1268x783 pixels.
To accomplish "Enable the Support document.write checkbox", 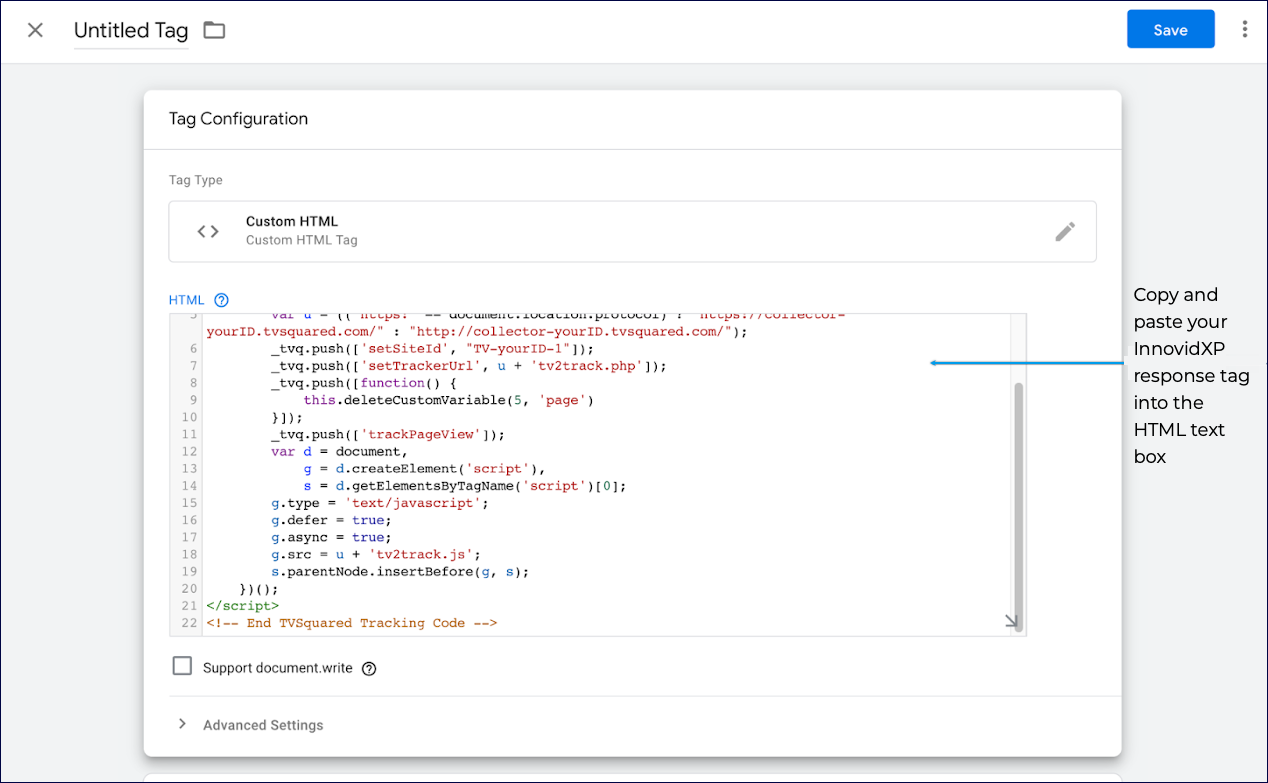I will click(182, 667).
